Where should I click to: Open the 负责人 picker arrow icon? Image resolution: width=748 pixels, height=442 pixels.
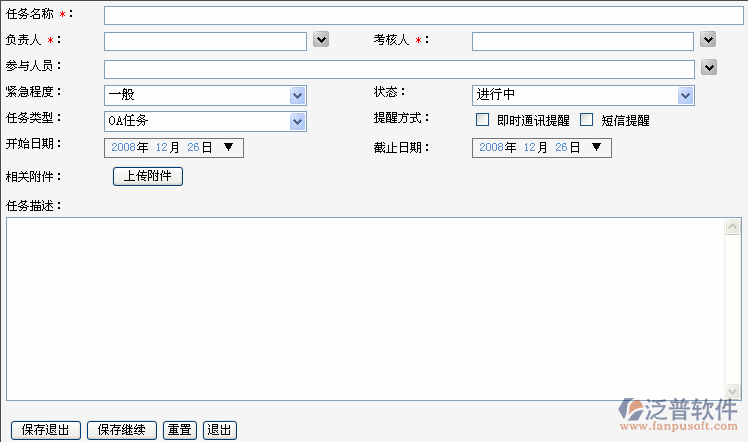coord(321,39)
